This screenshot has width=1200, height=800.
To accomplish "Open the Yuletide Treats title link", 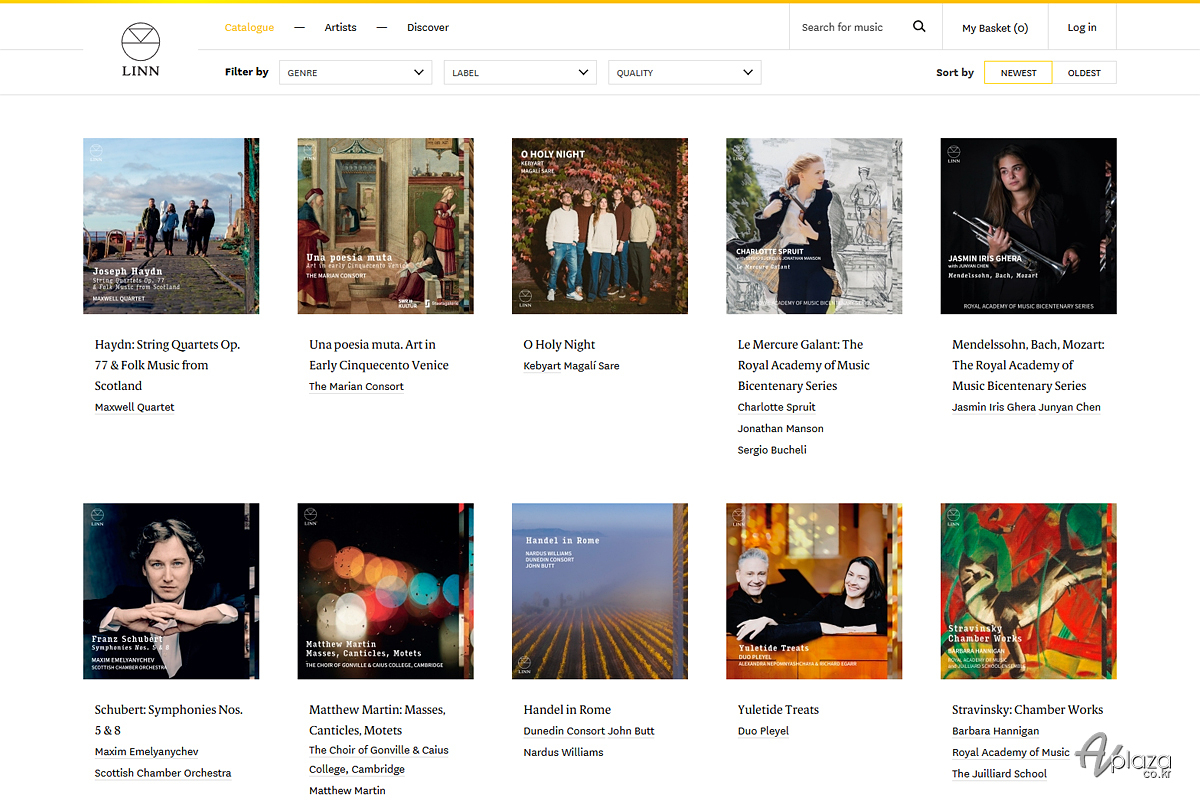I will [x=778, y=710].
